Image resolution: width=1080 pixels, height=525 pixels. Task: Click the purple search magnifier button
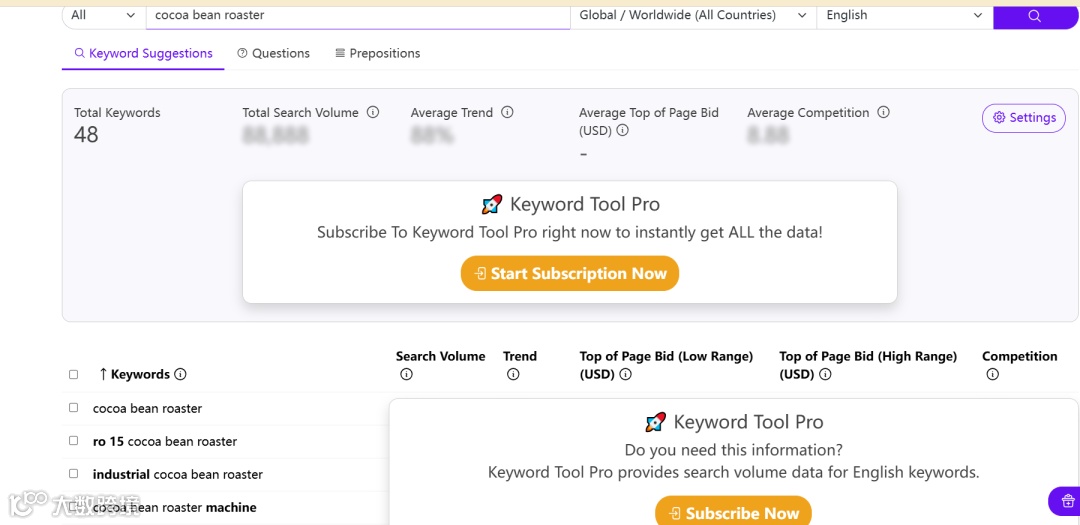(x=1035, y=15)
